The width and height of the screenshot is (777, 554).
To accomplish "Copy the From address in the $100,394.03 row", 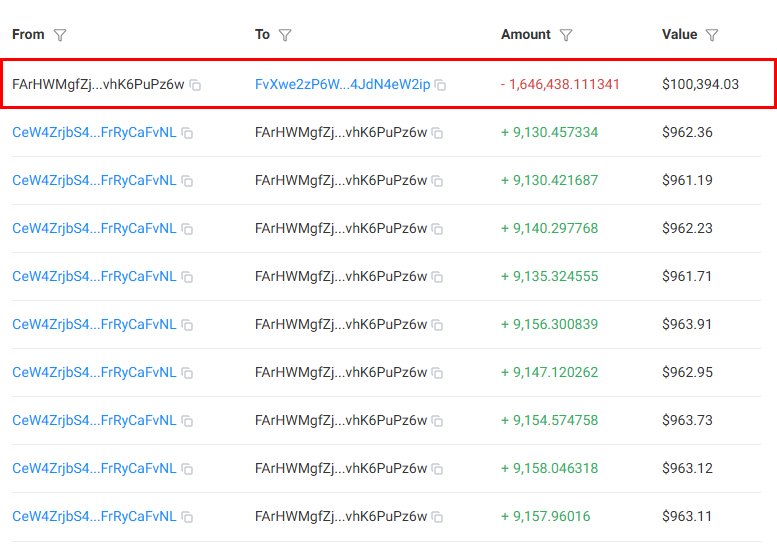I will tap(196, 85).
